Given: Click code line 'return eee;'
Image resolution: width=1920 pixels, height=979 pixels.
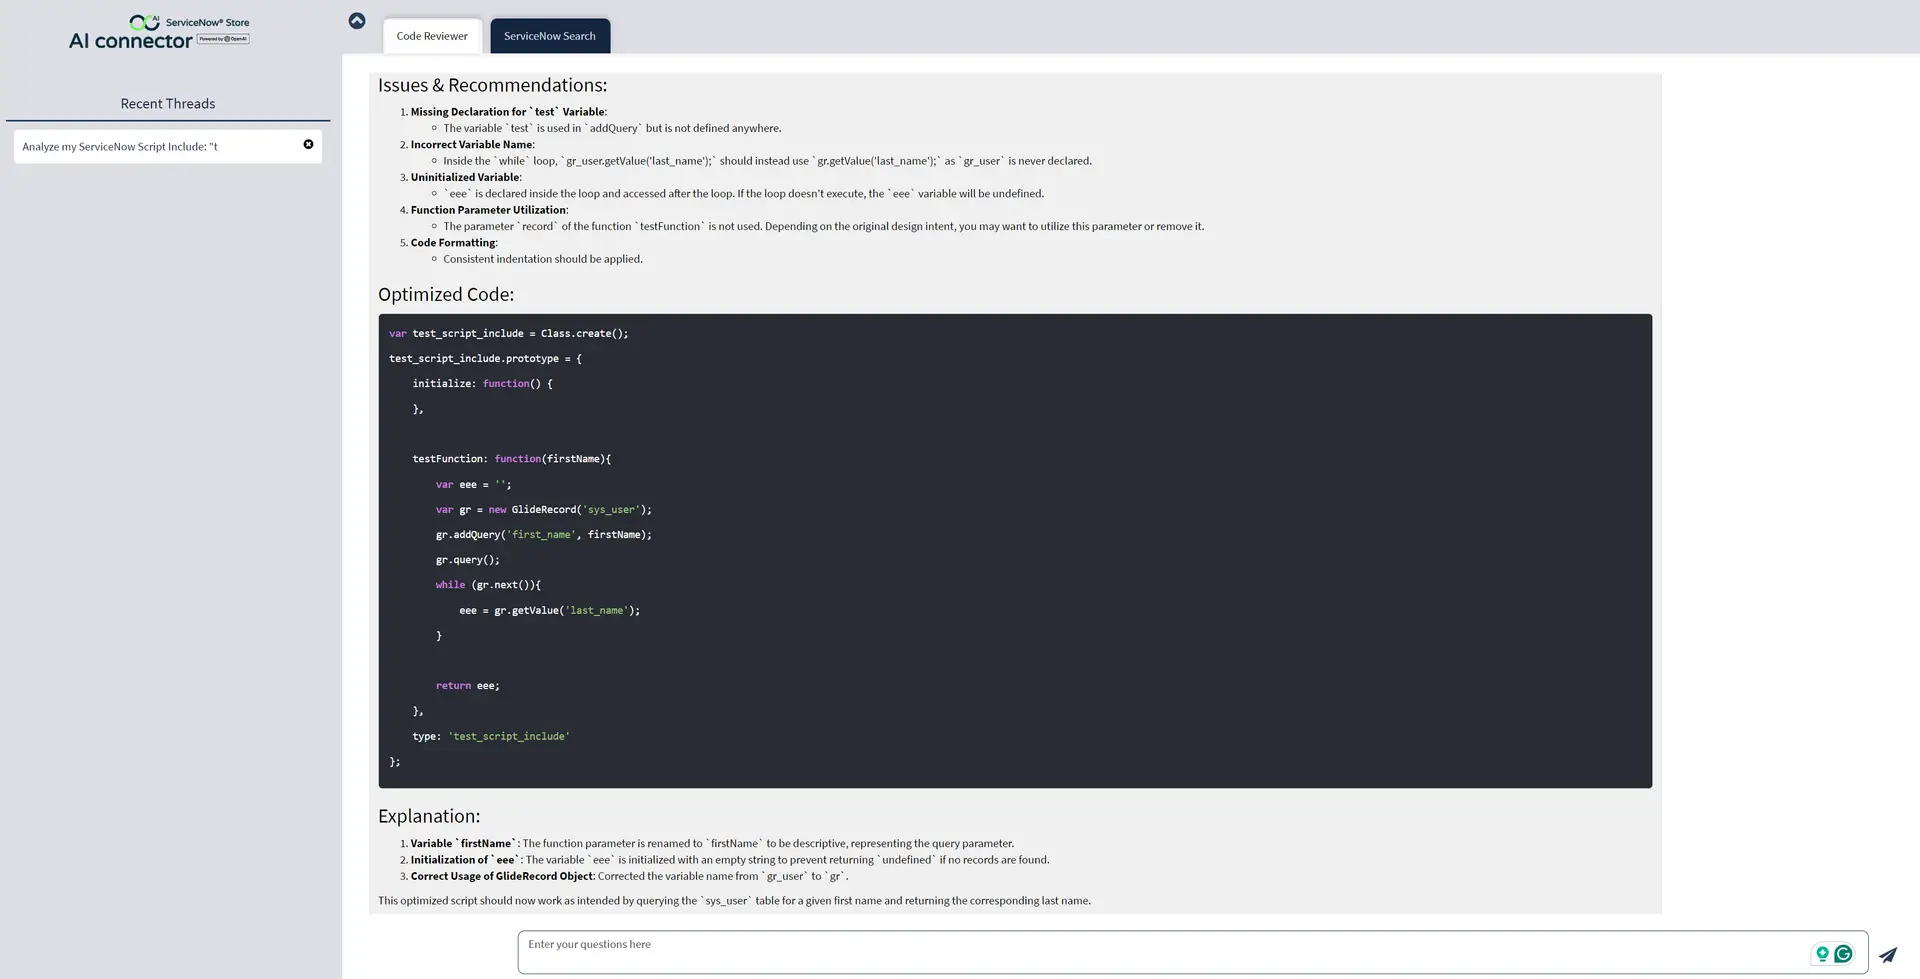Looking at the screenshot, I should 467,686.
